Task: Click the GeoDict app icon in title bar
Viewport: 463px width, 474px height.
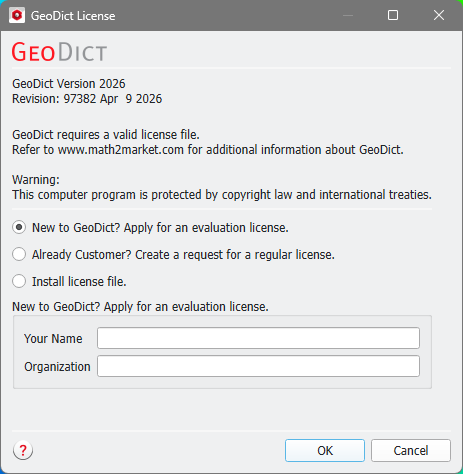Action: coord(17,15)
